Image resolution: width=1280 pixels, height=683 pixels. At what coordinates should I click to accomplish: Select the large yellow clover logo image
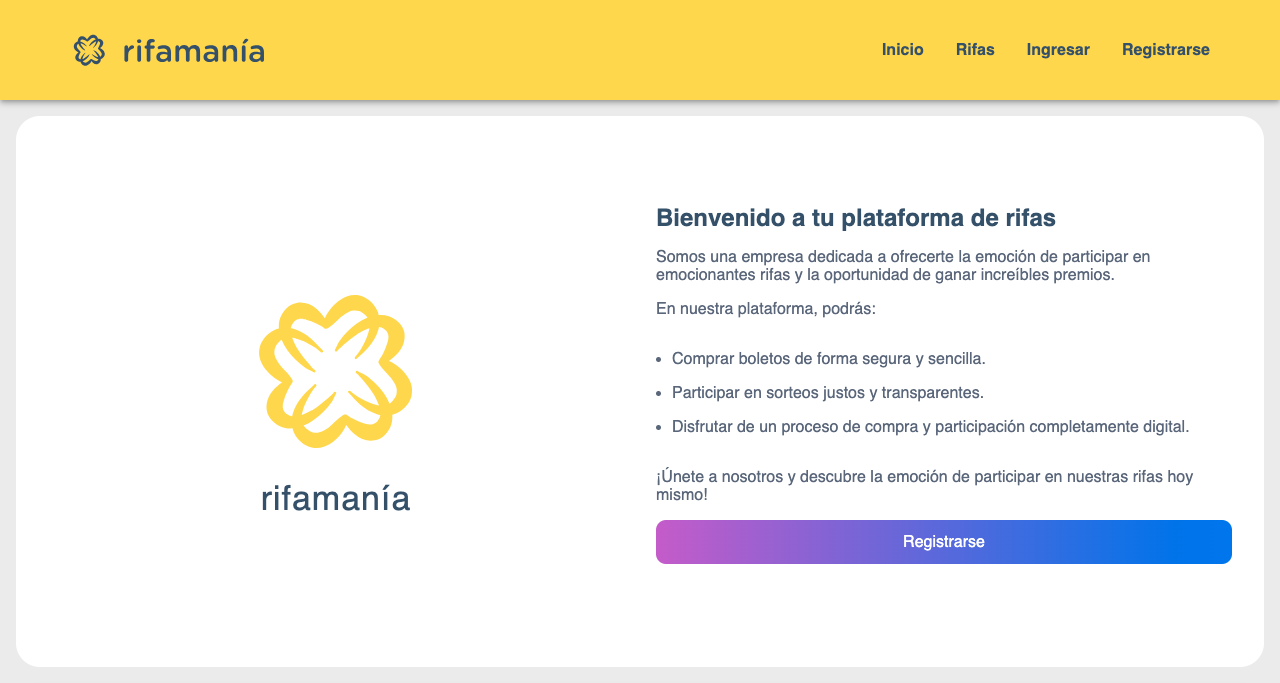tap(335, 370)
